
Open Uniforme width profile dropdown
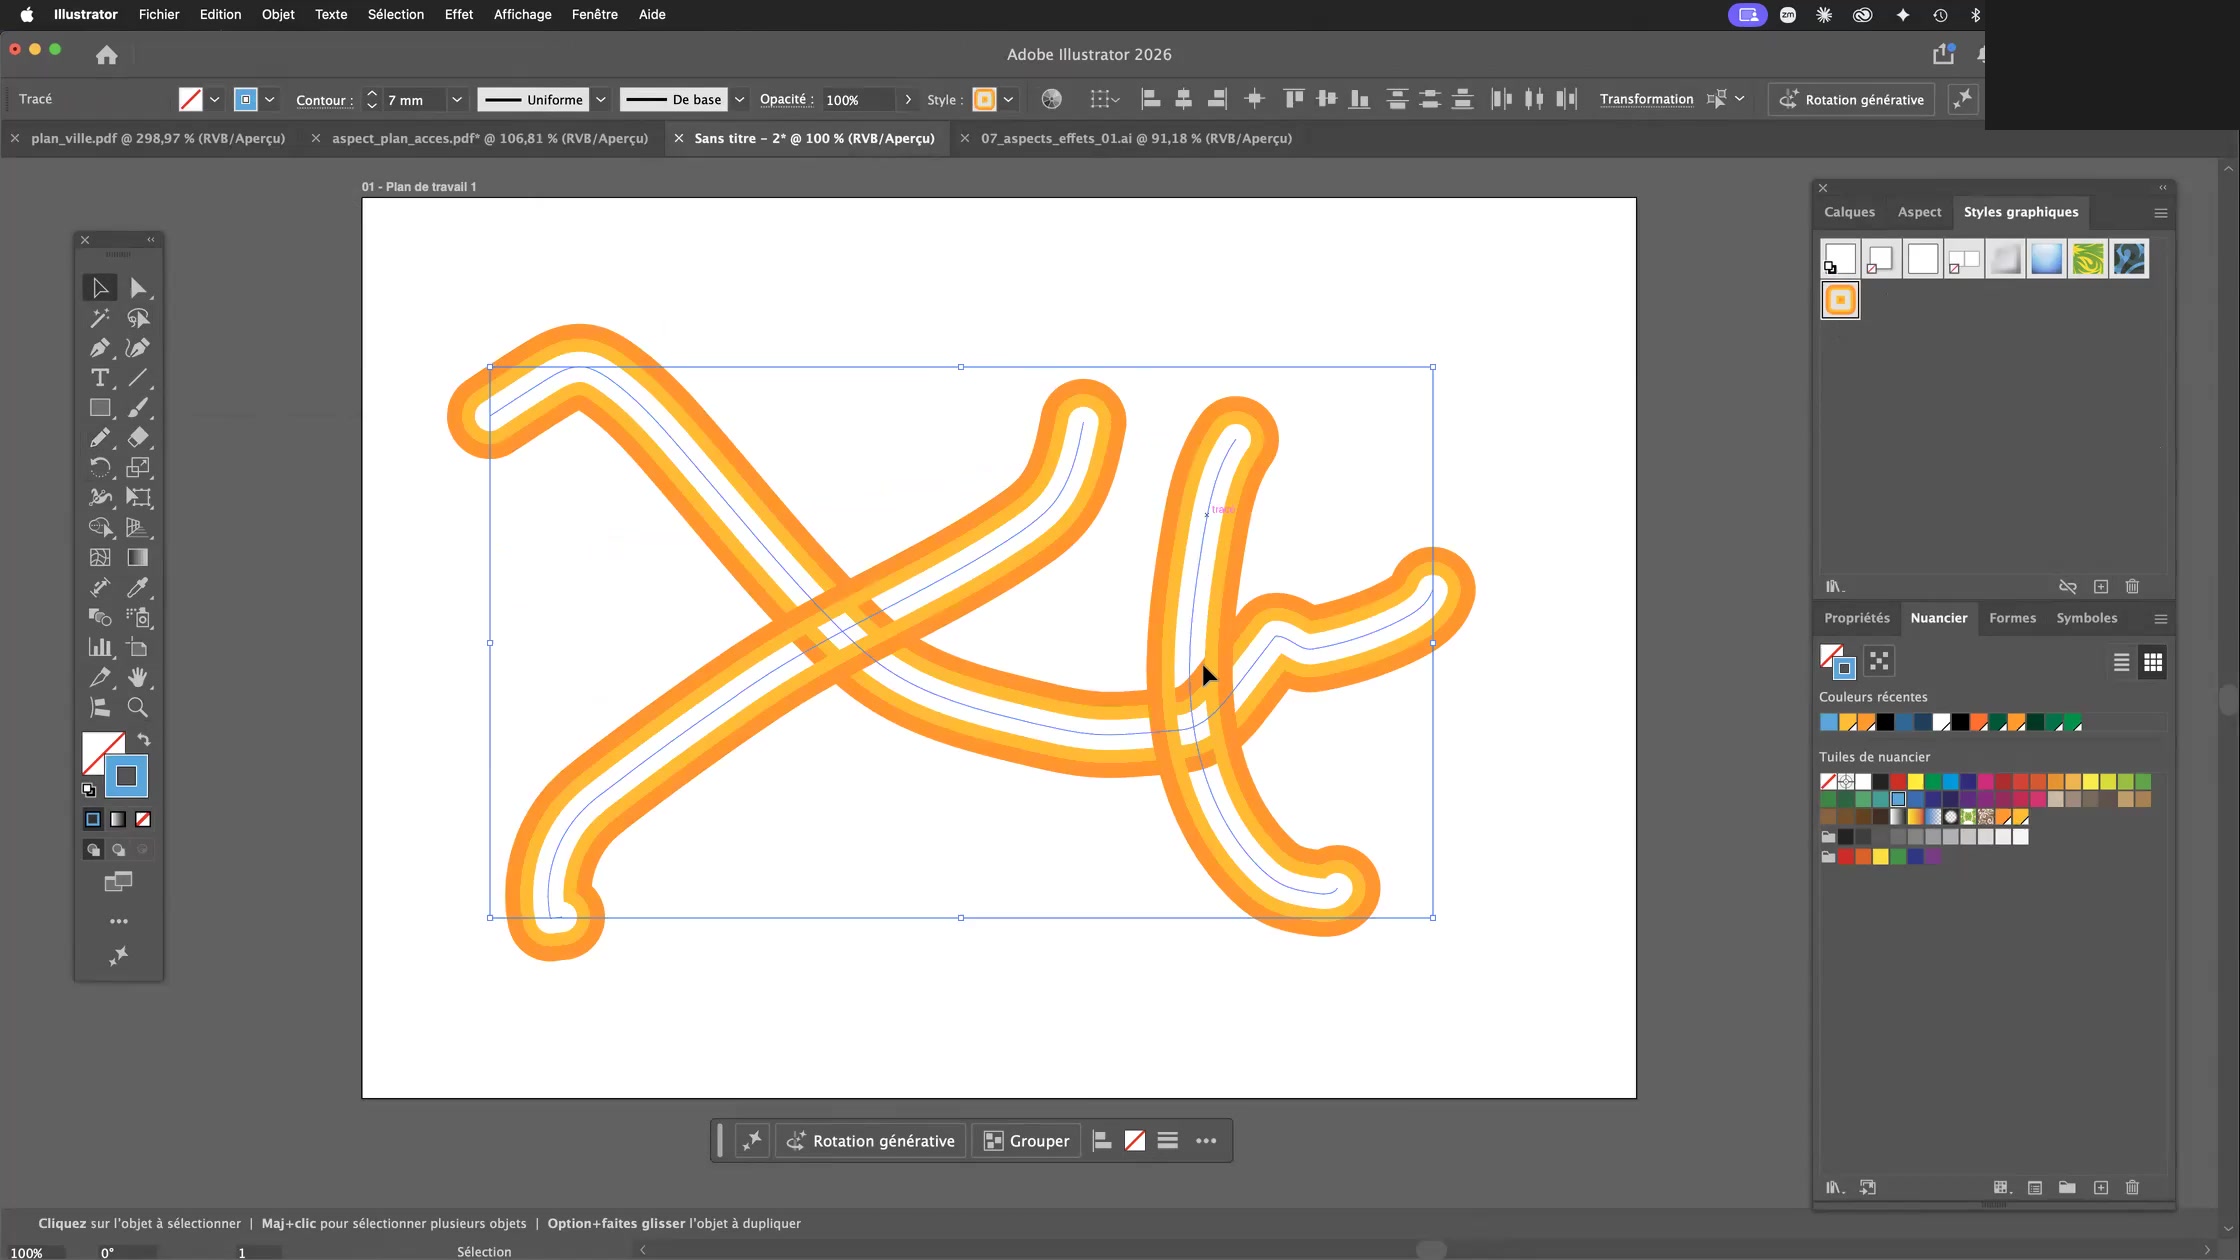point(601,99)
